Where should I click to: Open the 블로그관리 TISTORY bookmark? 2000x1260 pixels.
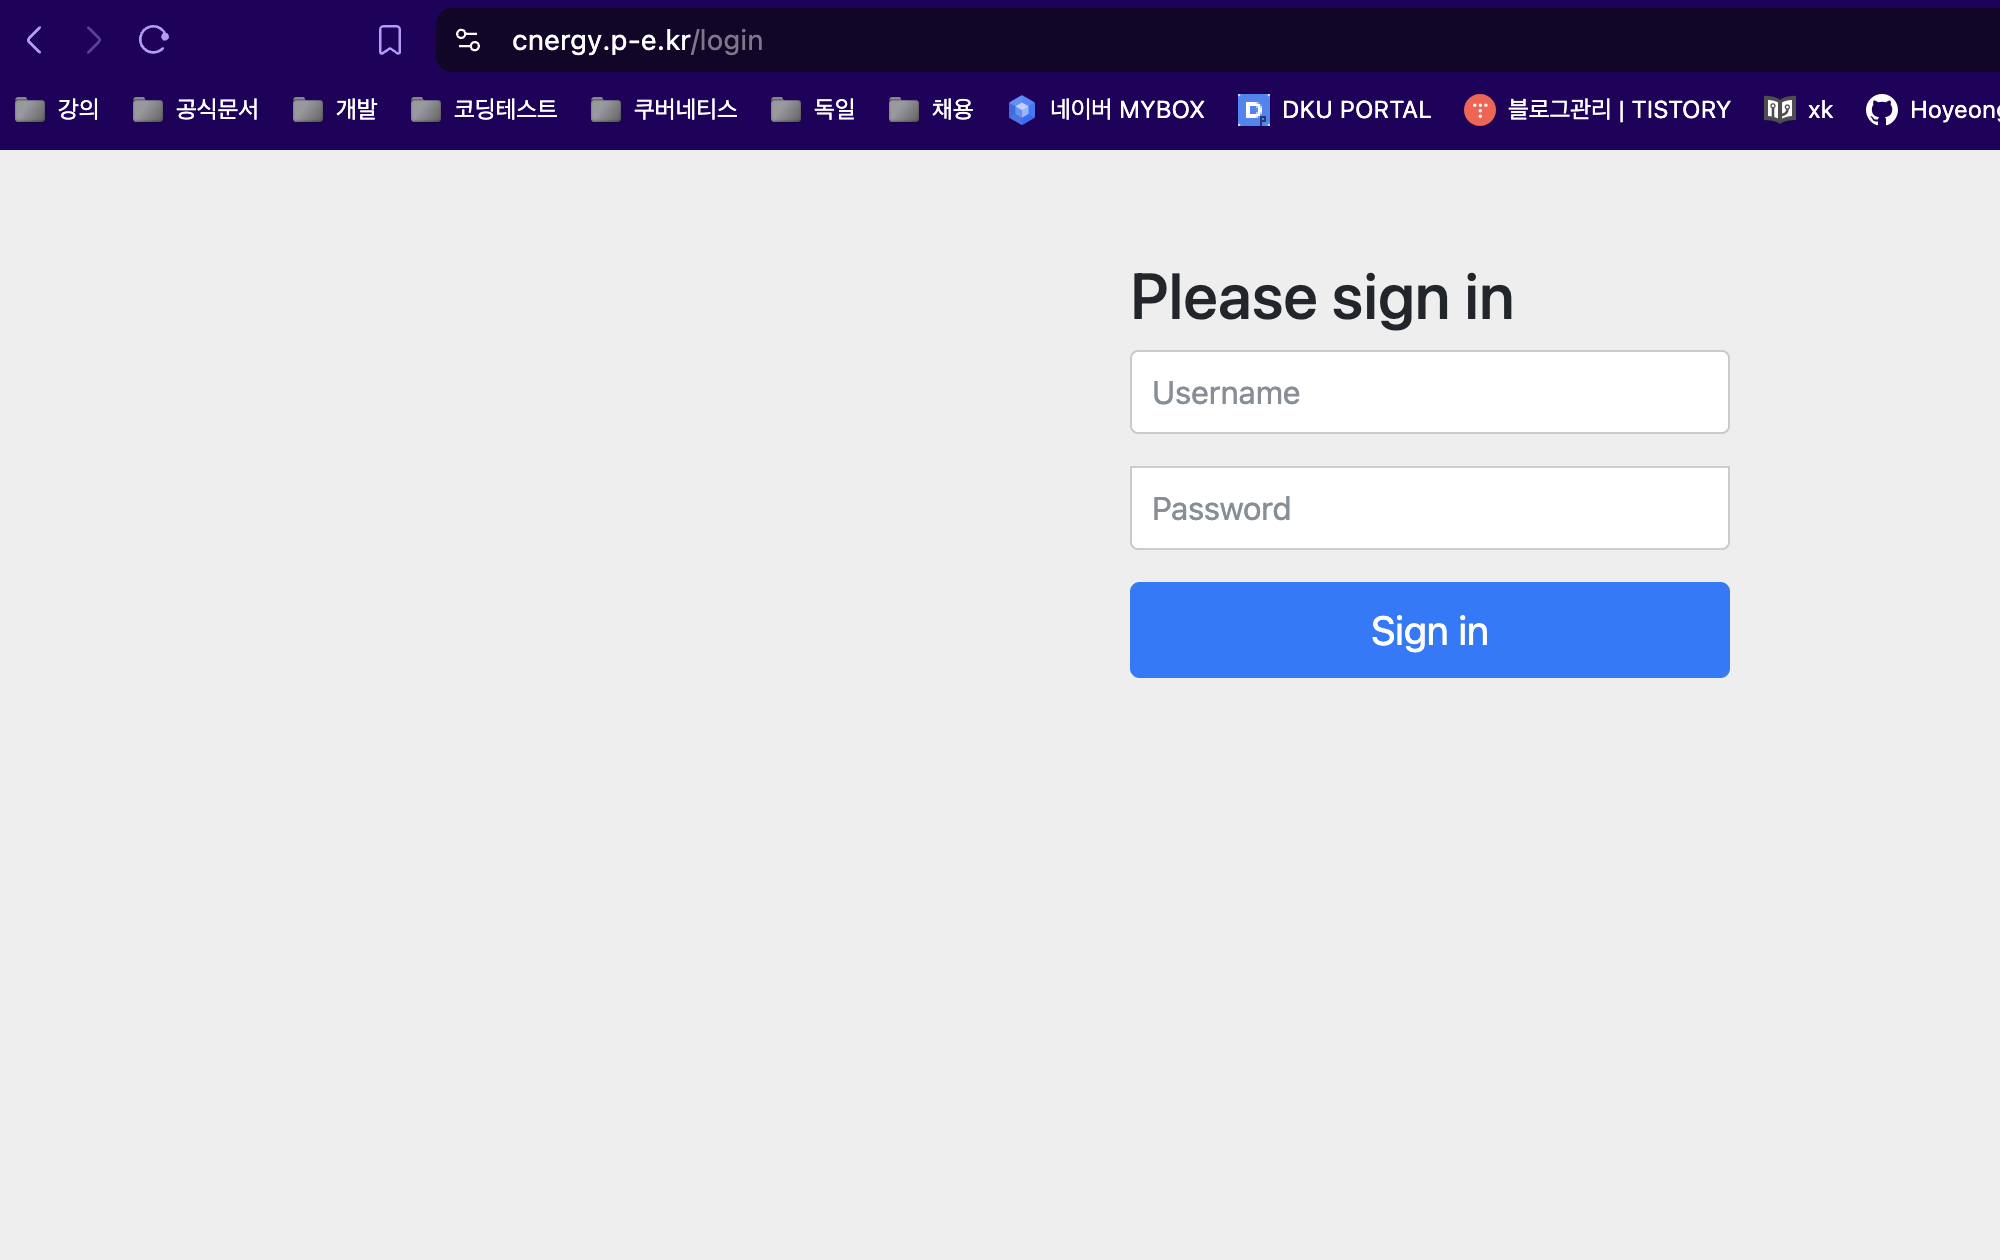(1597, 109)
